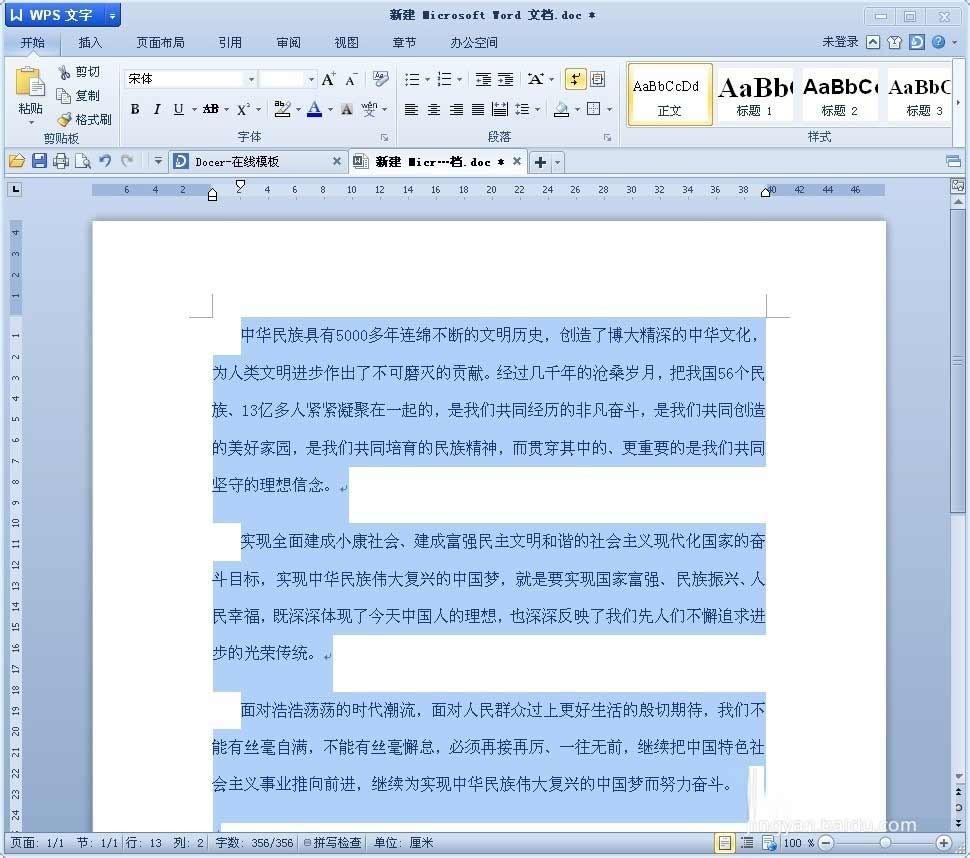Increase the font size with Grow Font icon
This screenshot has width=970, height=858.
coord(328,78)
